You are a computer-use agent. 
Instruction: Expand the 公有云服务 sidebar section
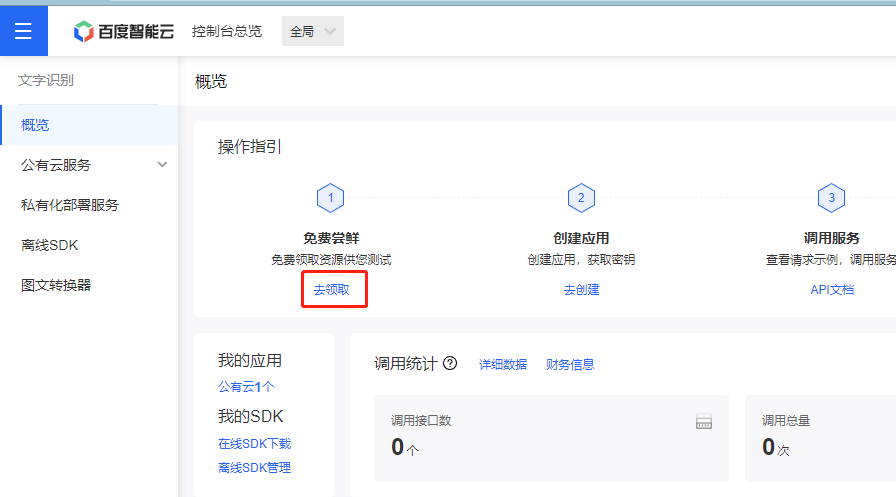(91, 165)
